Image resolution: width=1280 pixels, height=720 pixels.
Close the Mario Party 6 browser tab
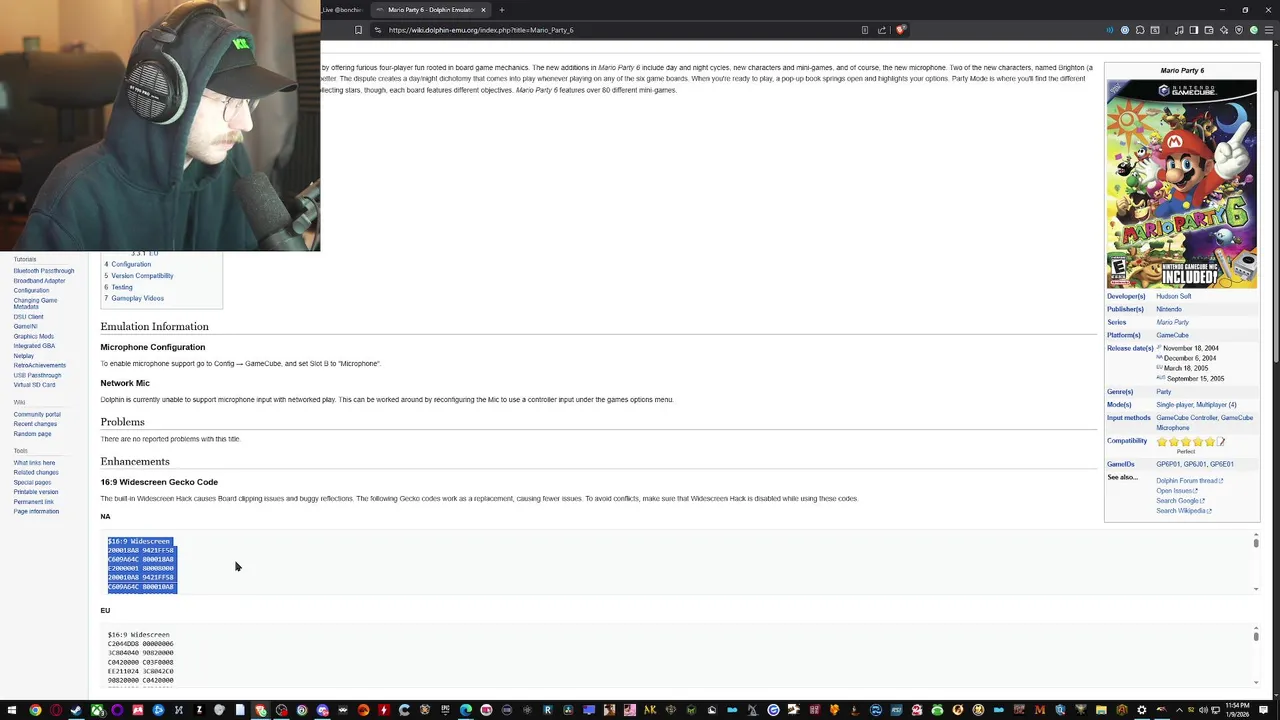tap(483, 10)
